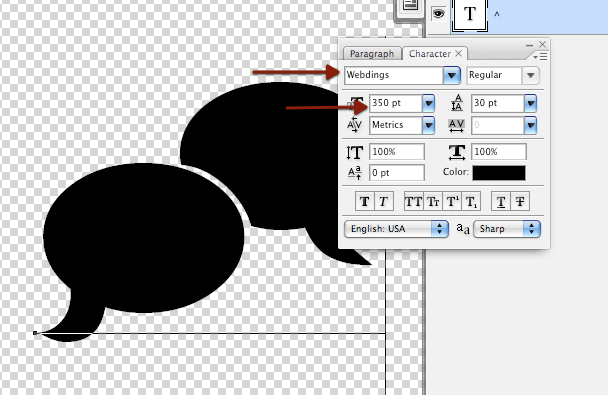Click the panel icon above the layers
The image size is (608, 395).
pyautogui.click(x=410, y=5)
